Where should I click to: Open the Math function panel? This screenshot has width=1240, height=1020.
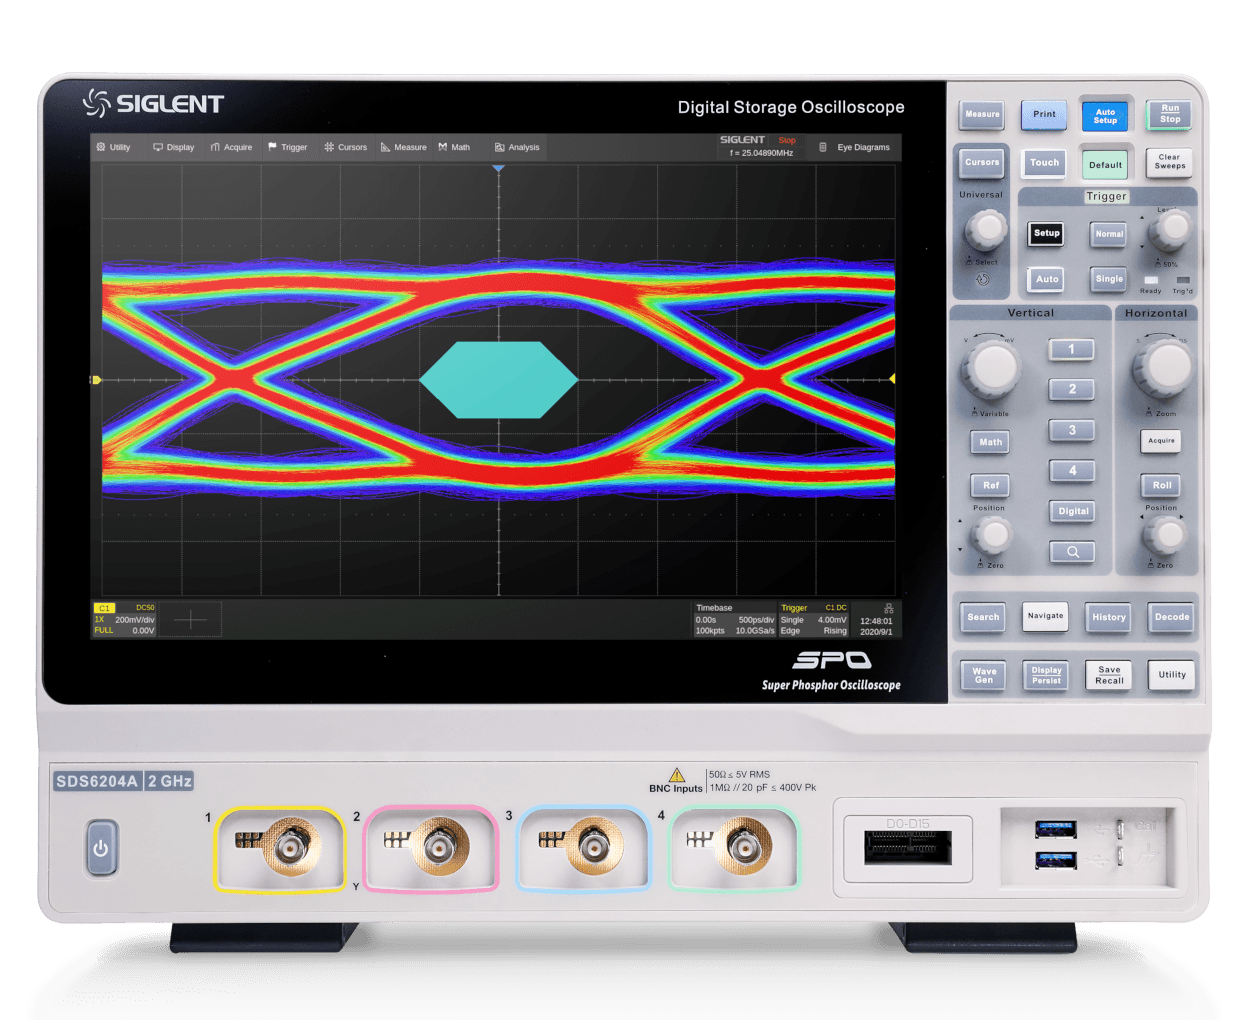click(989, 441)
